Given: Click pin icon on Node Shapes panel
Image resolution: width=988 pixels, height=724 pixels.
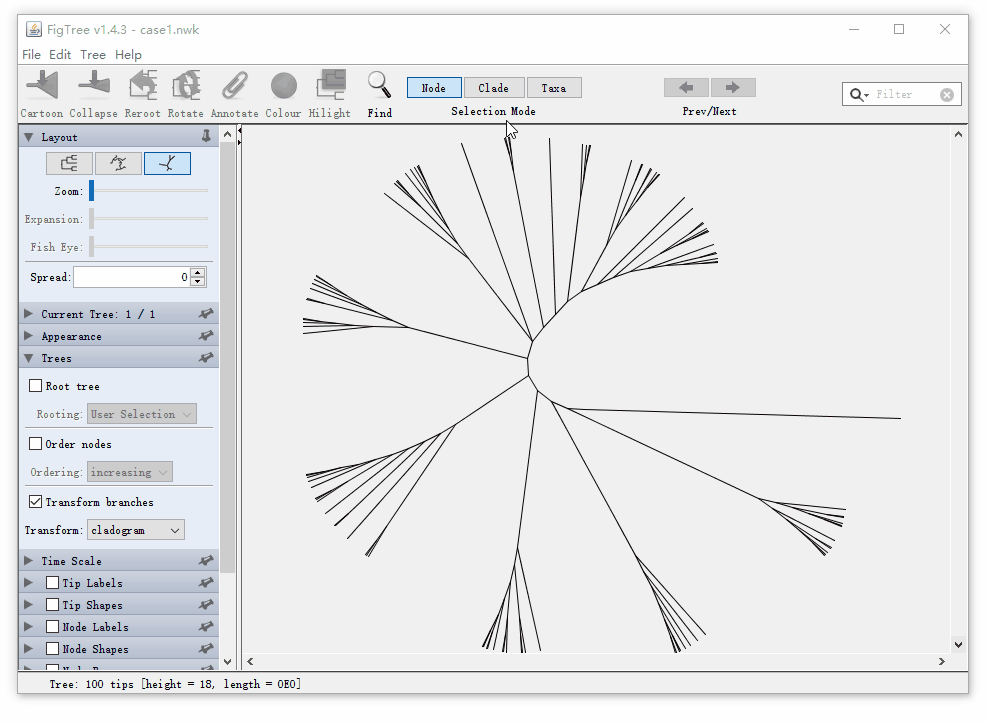Looking at the screenshot, I should click(x=205, y=649).
